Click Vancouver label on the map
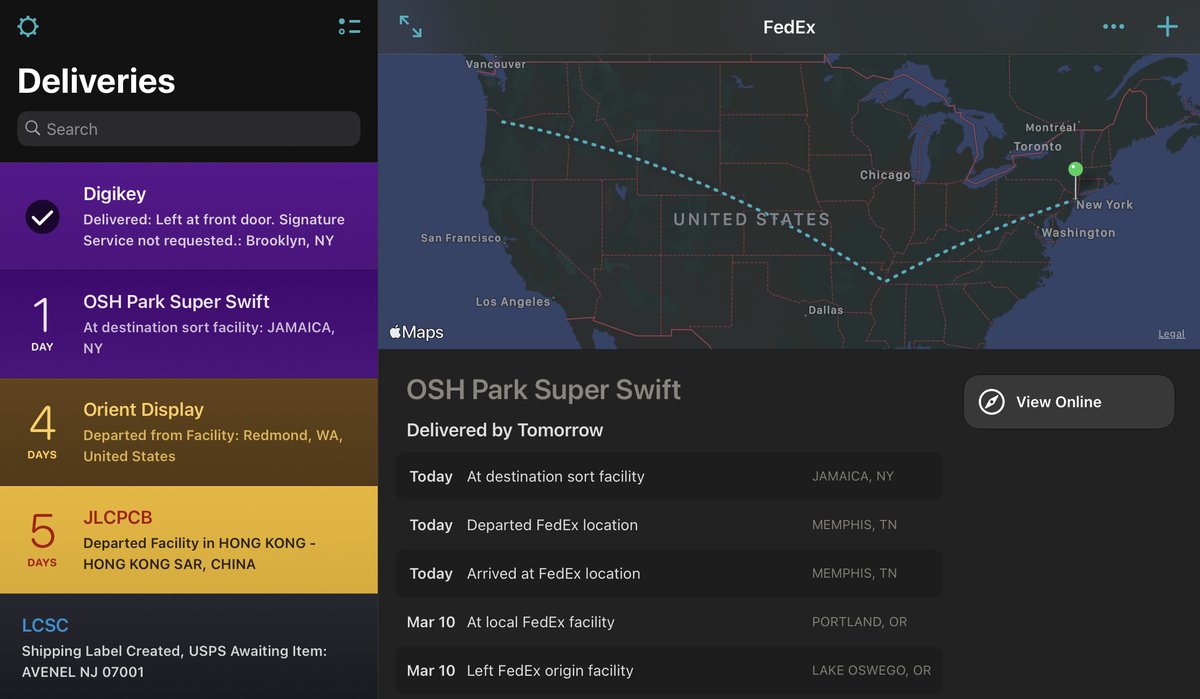1200x699 pixels. [x=496, y=64]
